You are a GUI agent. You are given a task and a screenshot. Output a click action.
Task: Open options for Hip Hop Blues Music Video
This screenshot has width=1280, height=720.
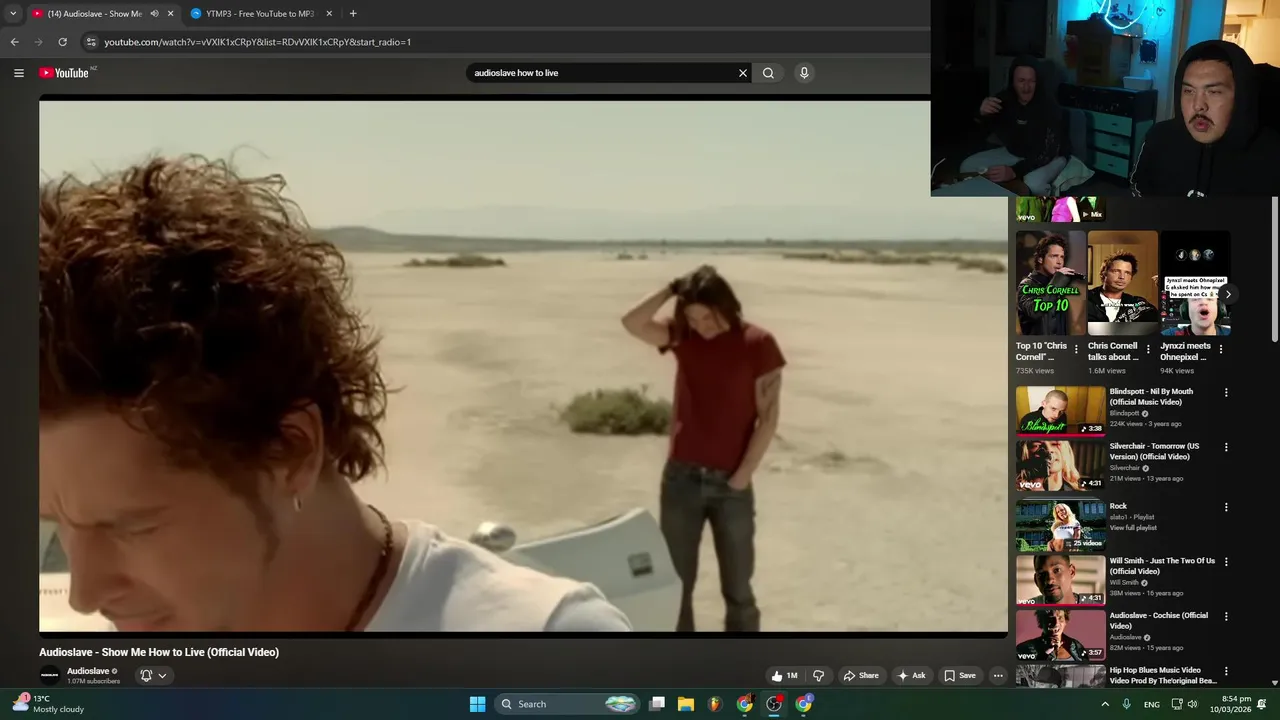click(x=1226, y=672)
